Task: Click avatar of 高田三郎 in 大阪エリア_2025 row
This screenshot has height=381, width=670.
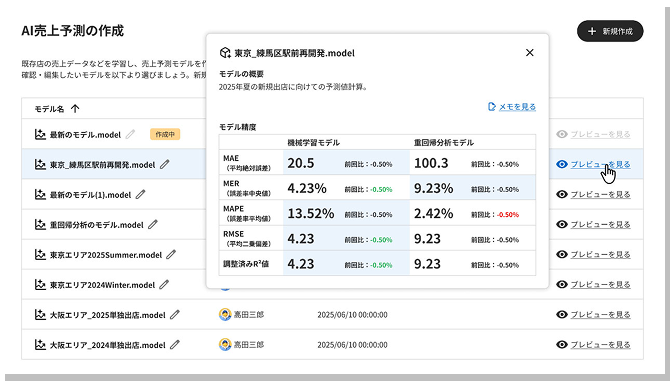Action: [x=225, y=314]
